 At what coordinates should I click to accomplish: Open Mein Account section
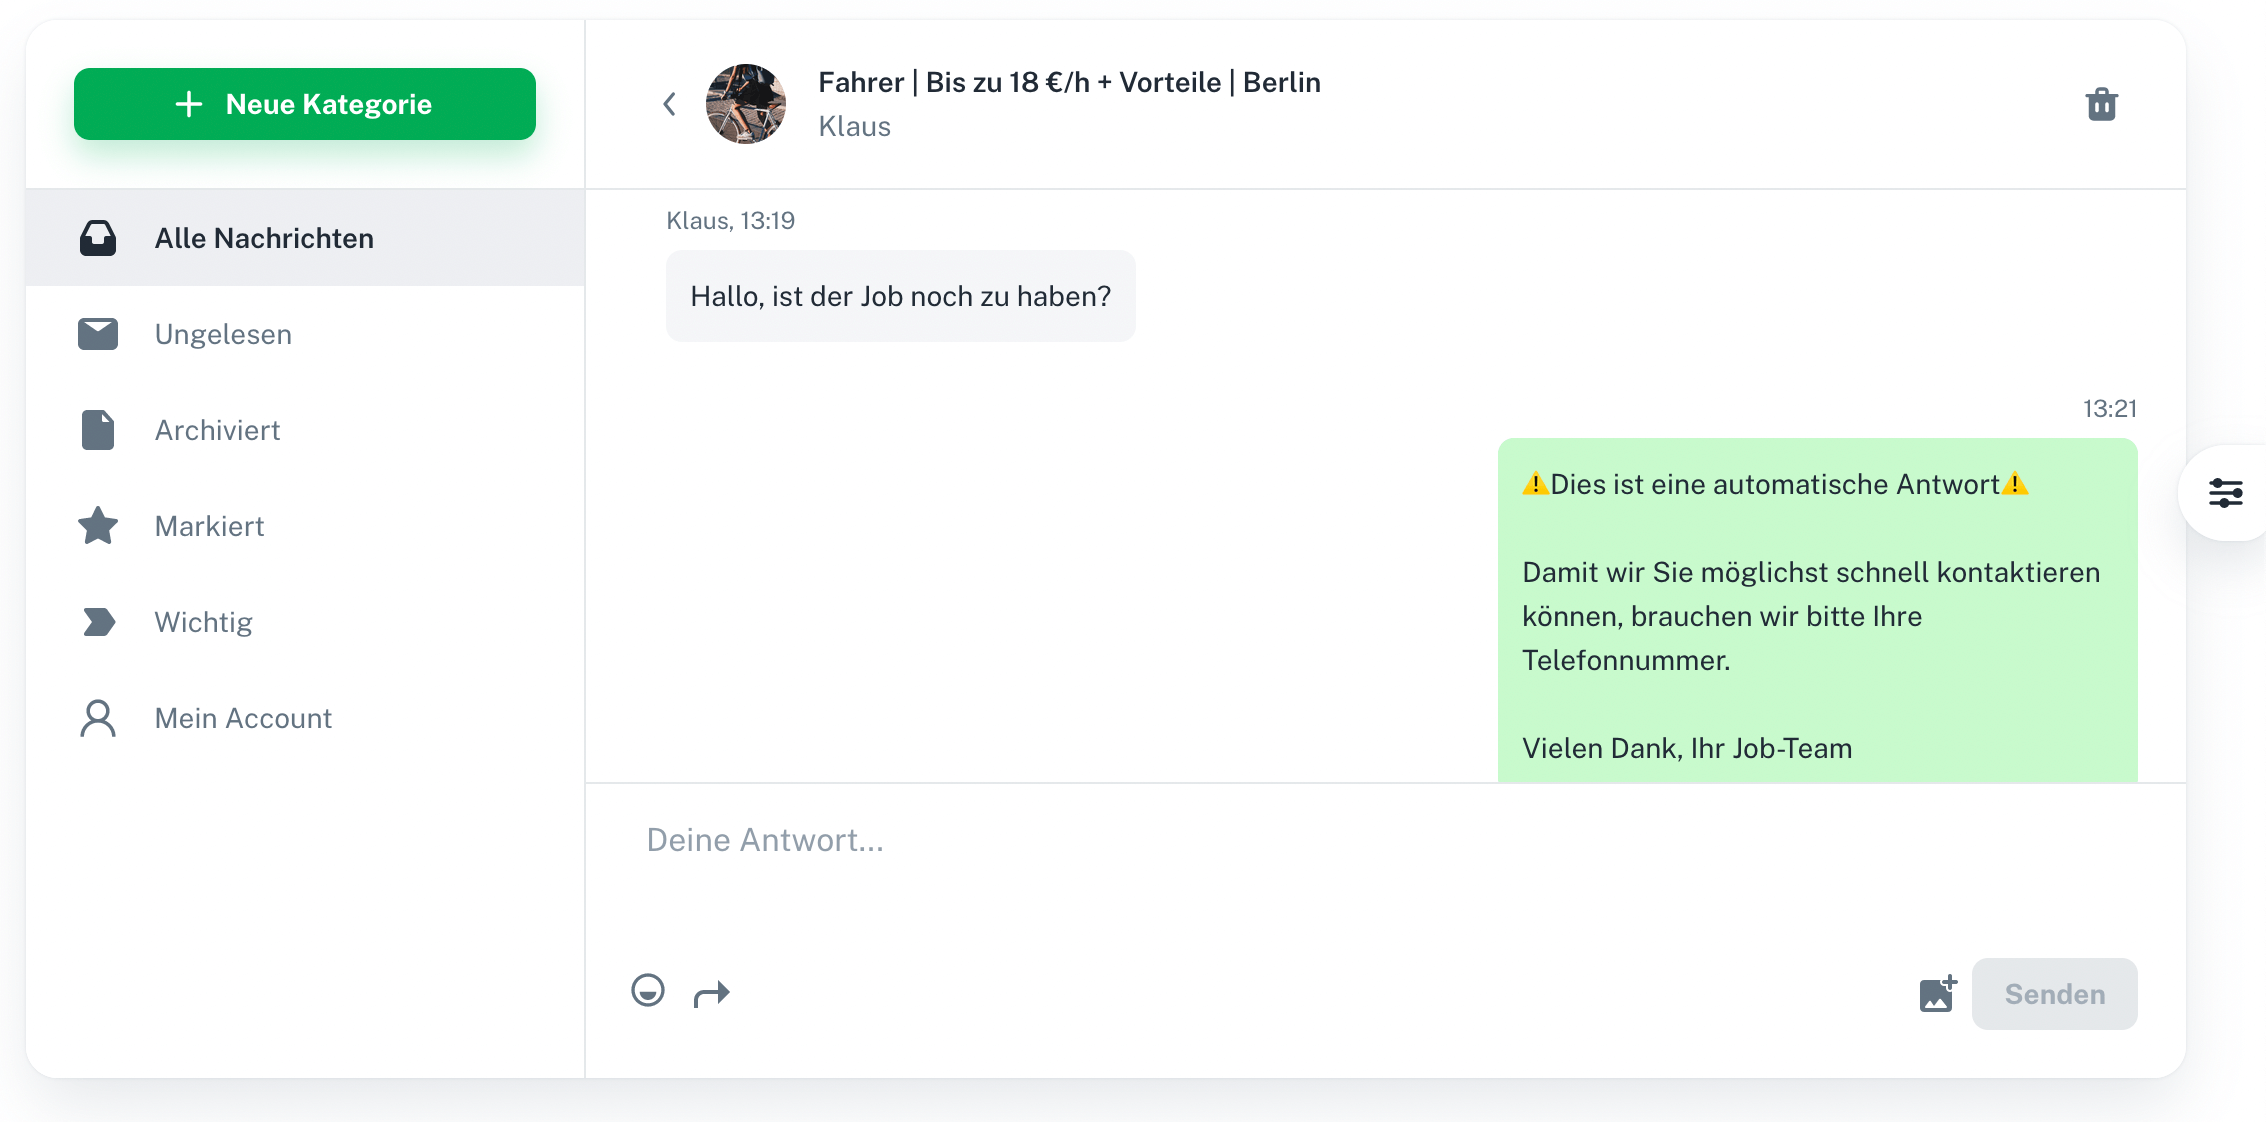click(x=305, y=718)
